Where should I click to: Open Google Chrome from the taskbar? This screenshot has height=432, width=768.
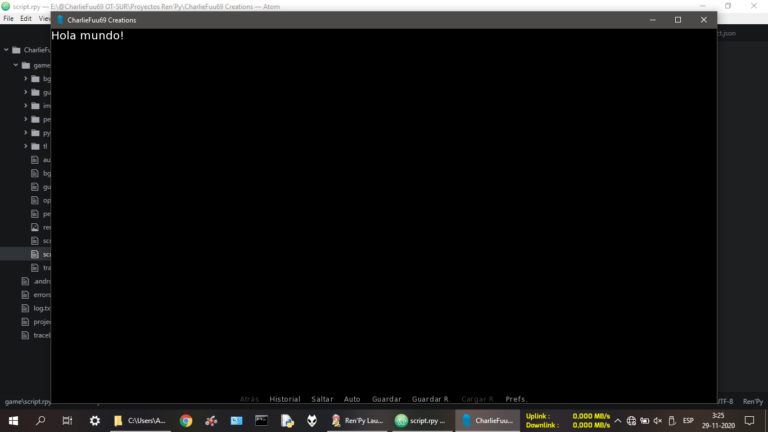pos(186,421)
